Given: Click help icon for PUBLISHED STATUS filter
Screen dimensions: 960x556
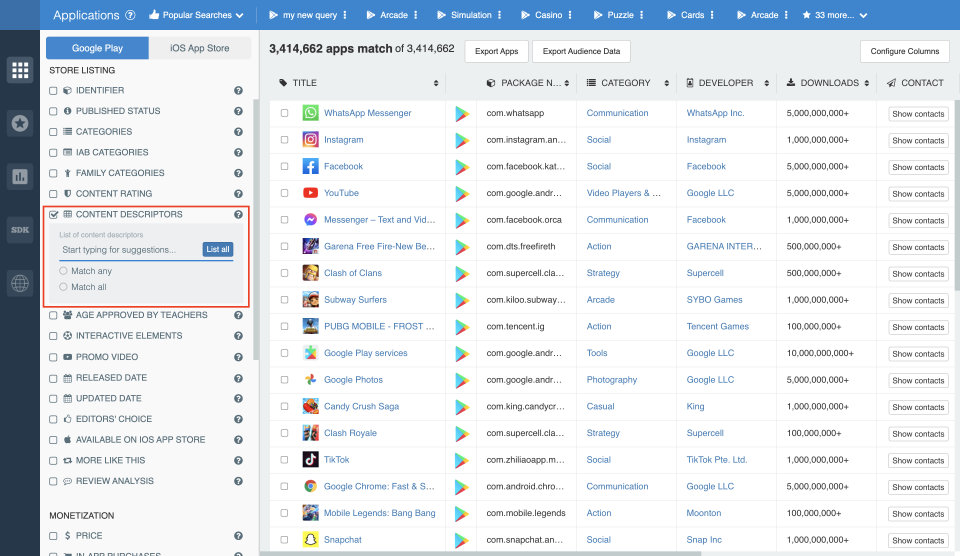Looking at the screenshot, I should pyautogui.click(x=238, y=111).
